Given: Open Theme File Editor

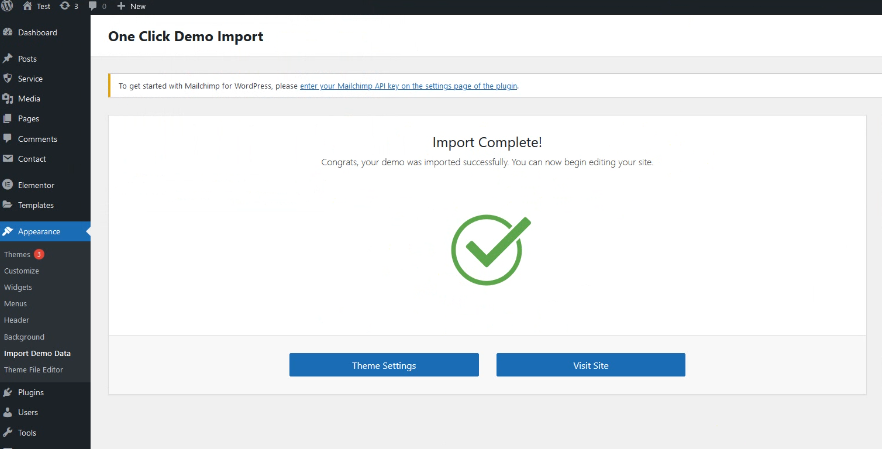Looking at the screenshot, I should click(x=33, y=370).
